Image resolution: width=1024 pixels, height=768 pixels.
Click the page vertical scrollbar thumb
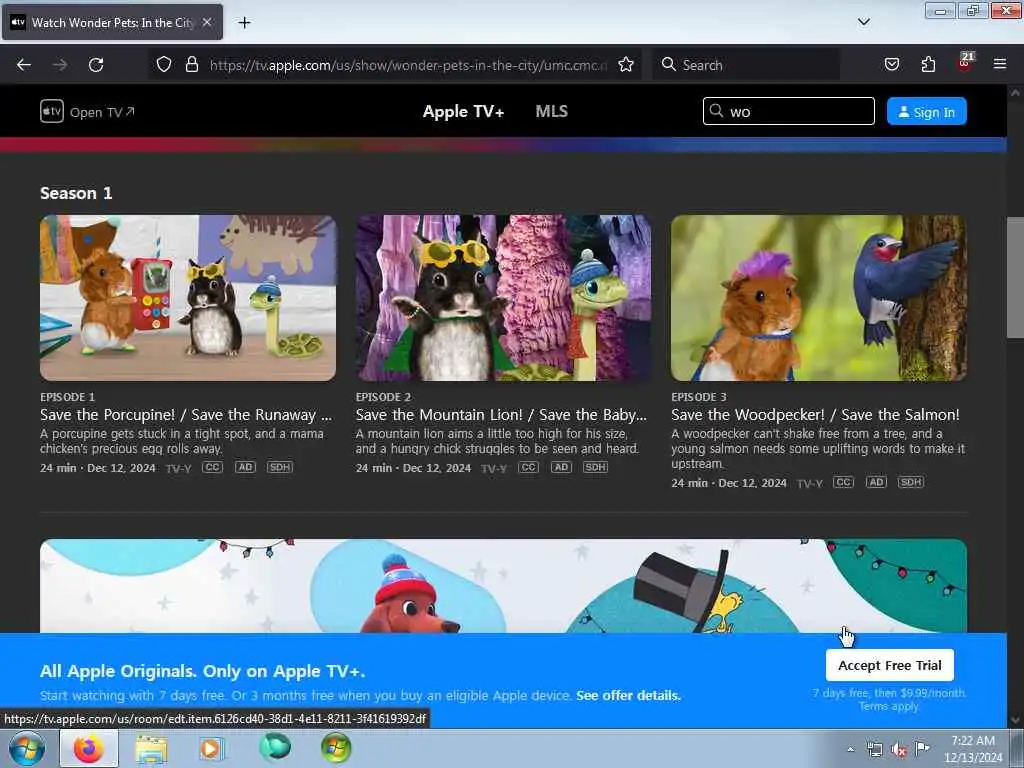click(x=1015, y=278)
